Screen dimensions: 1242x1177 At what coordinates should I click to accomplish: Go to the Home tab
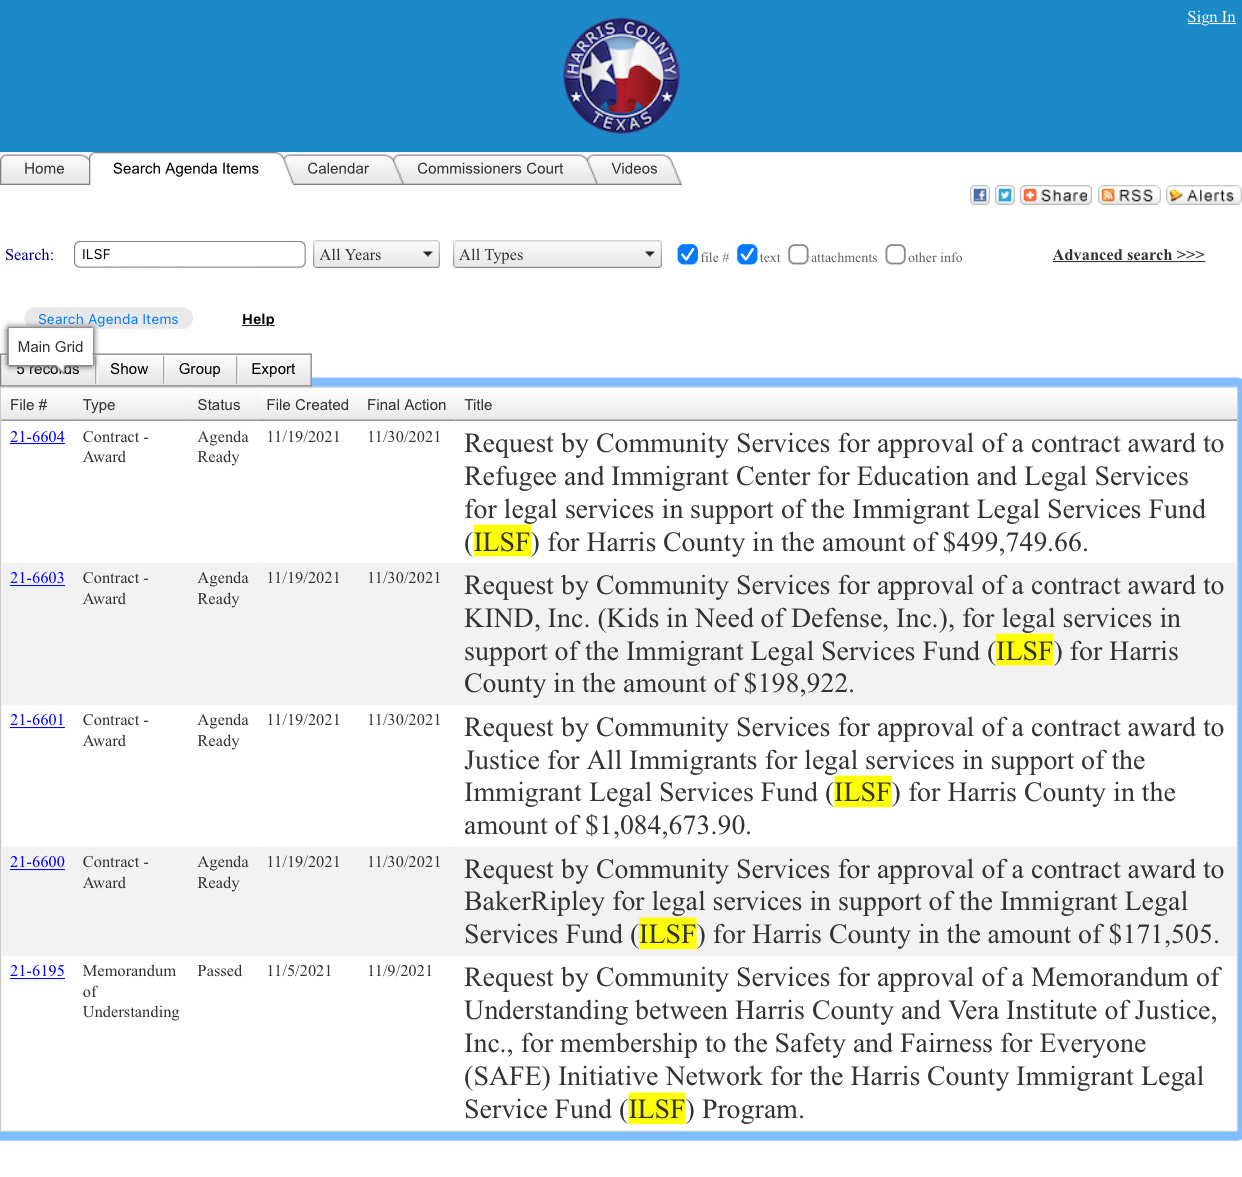pyautogui.click(x=44, y=169)
